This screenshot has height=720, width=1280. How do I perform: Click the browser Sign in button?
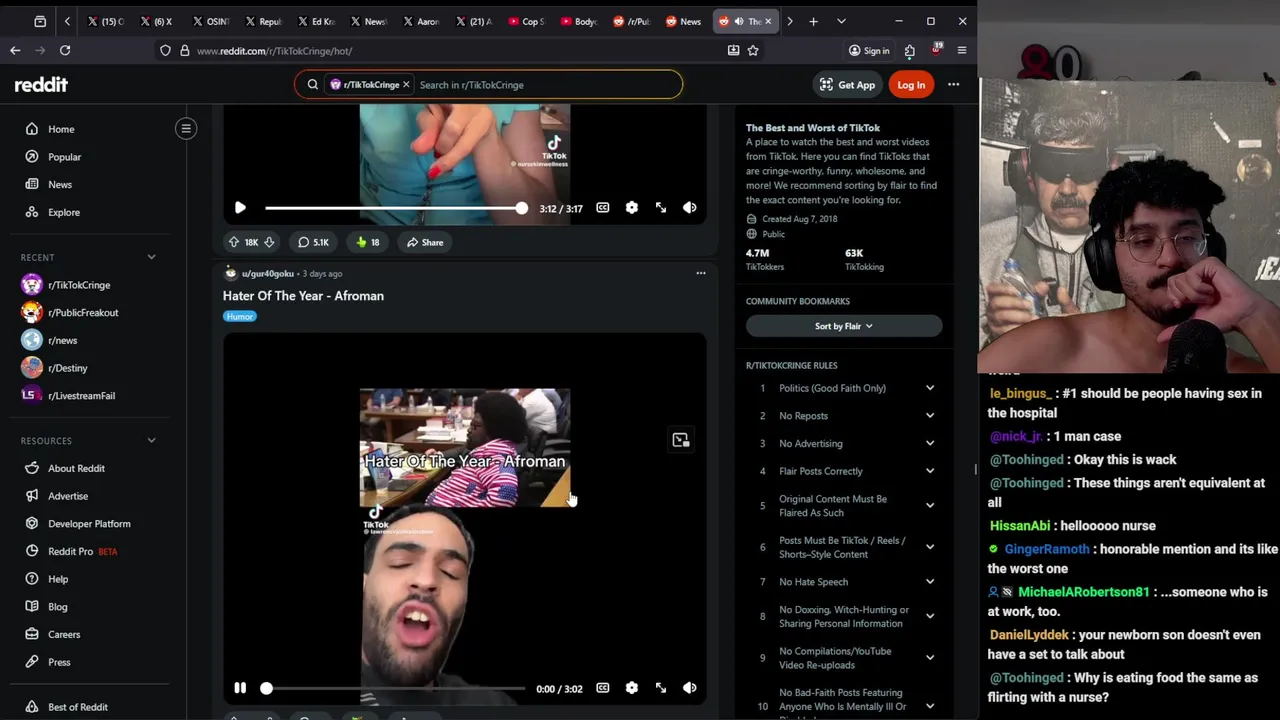(868, 50)
